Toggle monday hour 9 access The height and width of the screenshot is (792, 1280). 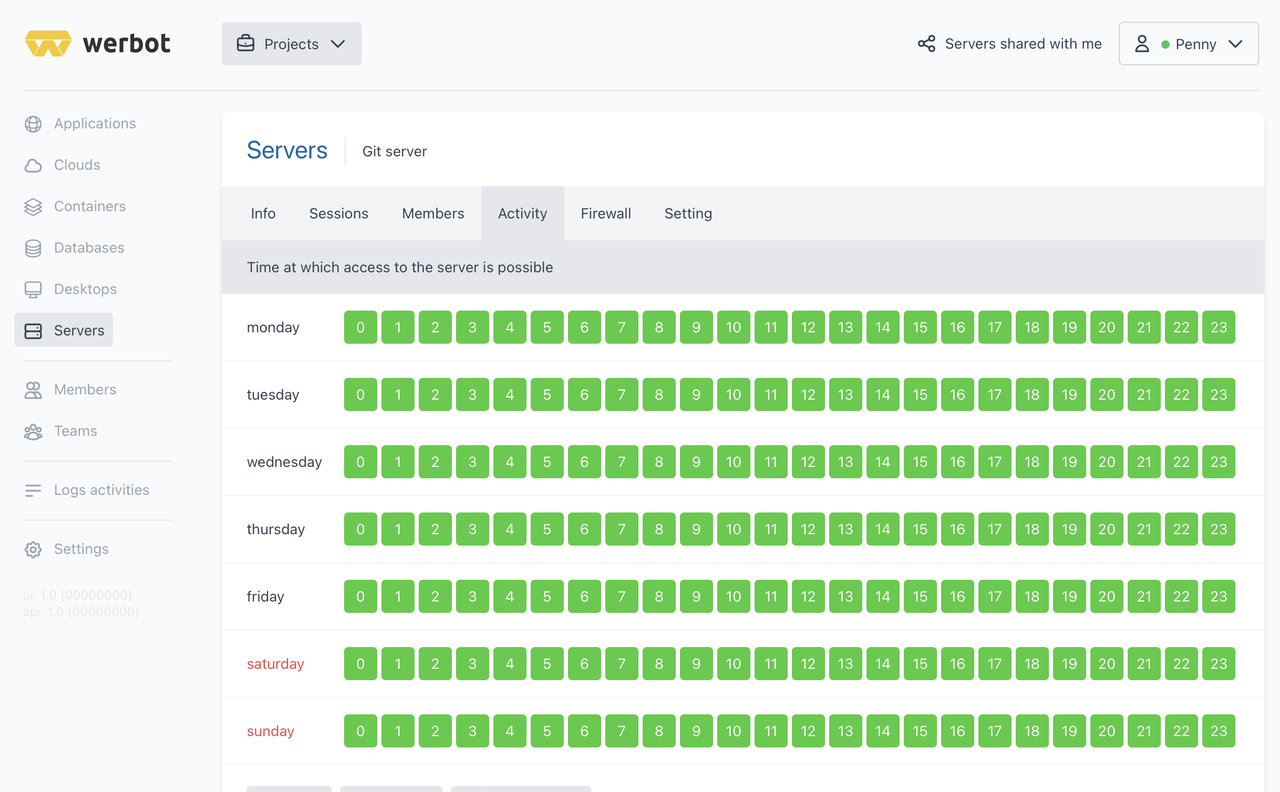tap(696, 328)
